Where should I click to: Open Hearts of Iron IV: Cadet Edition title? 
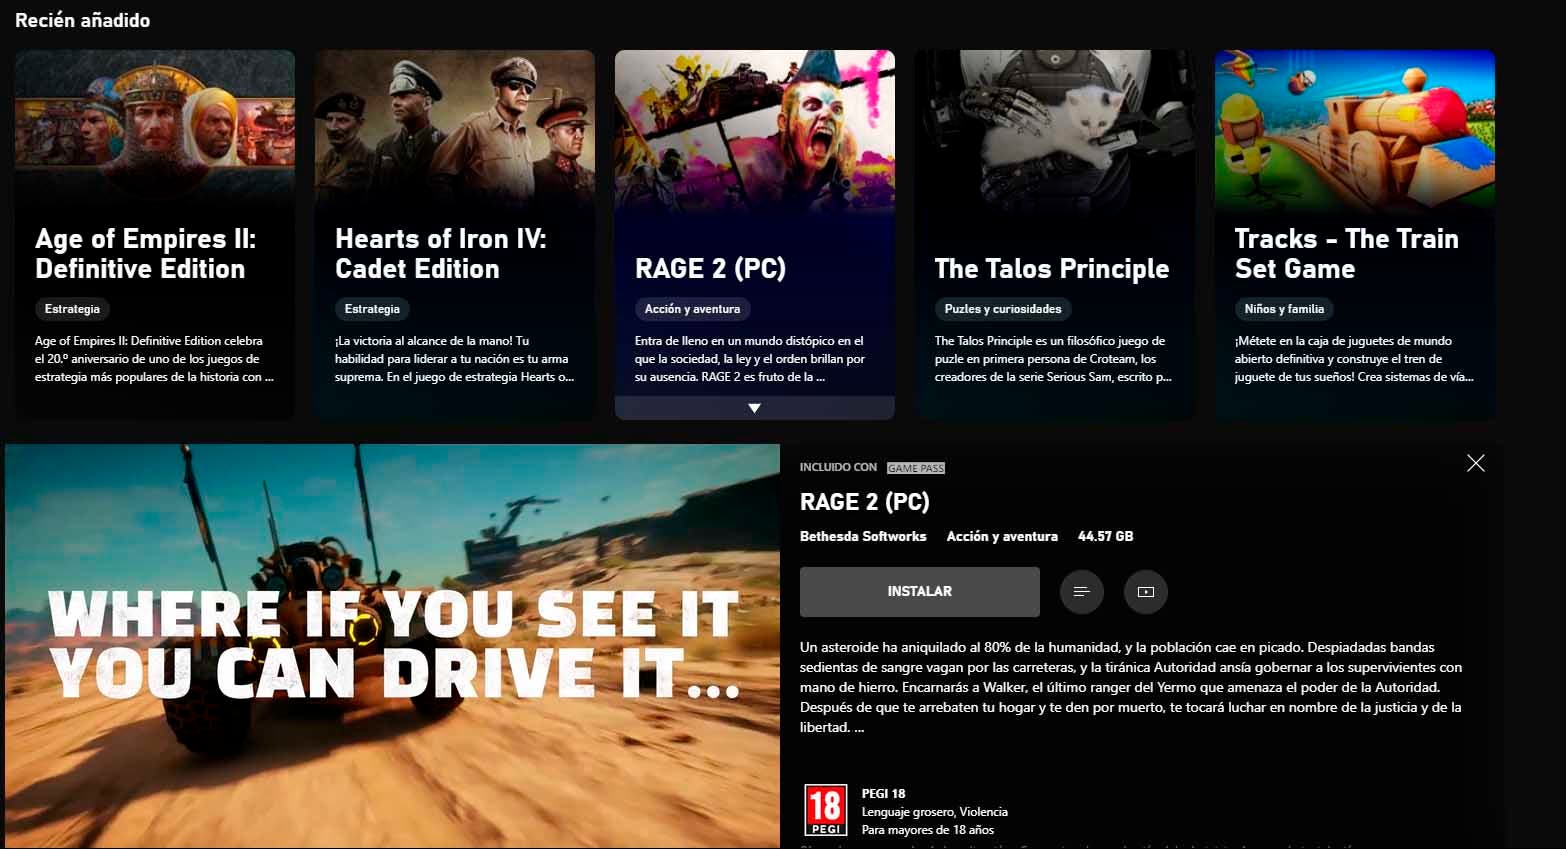point(441,254)
